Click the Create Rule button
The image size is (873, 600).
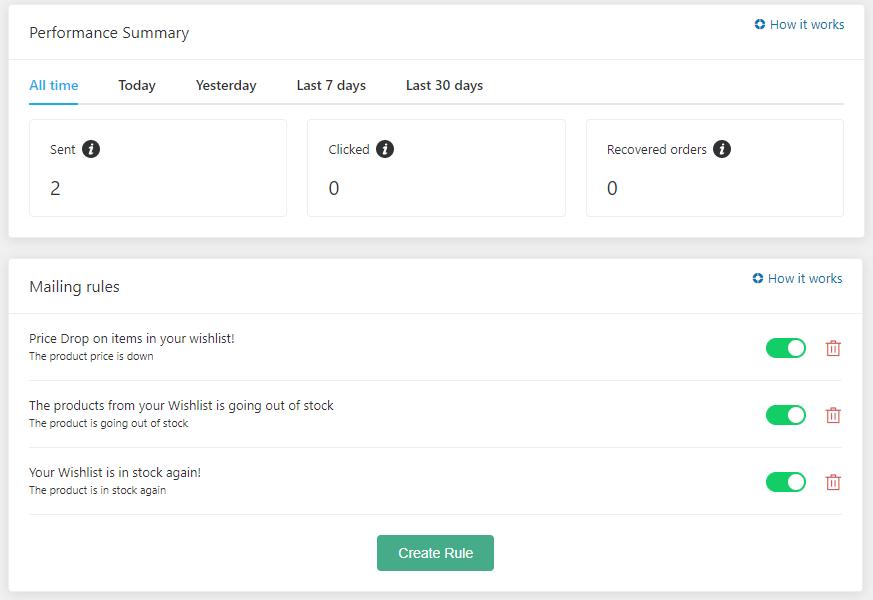click(435, 553)
